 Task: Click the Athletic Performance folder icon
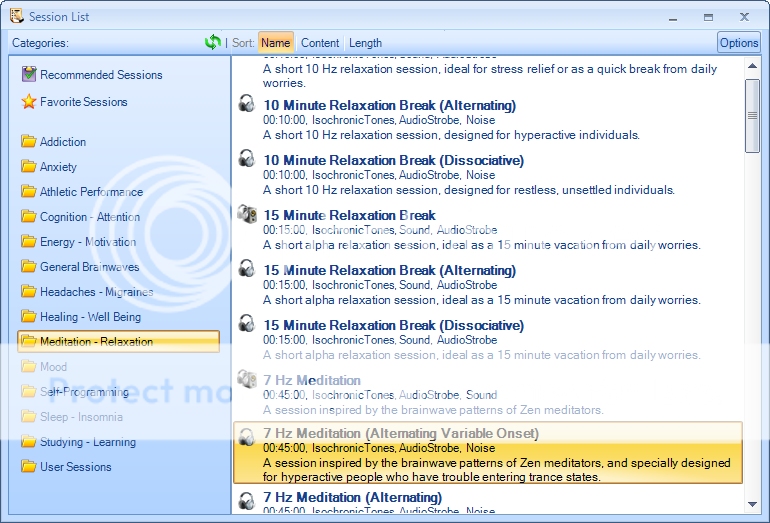[x=29, y=192]
